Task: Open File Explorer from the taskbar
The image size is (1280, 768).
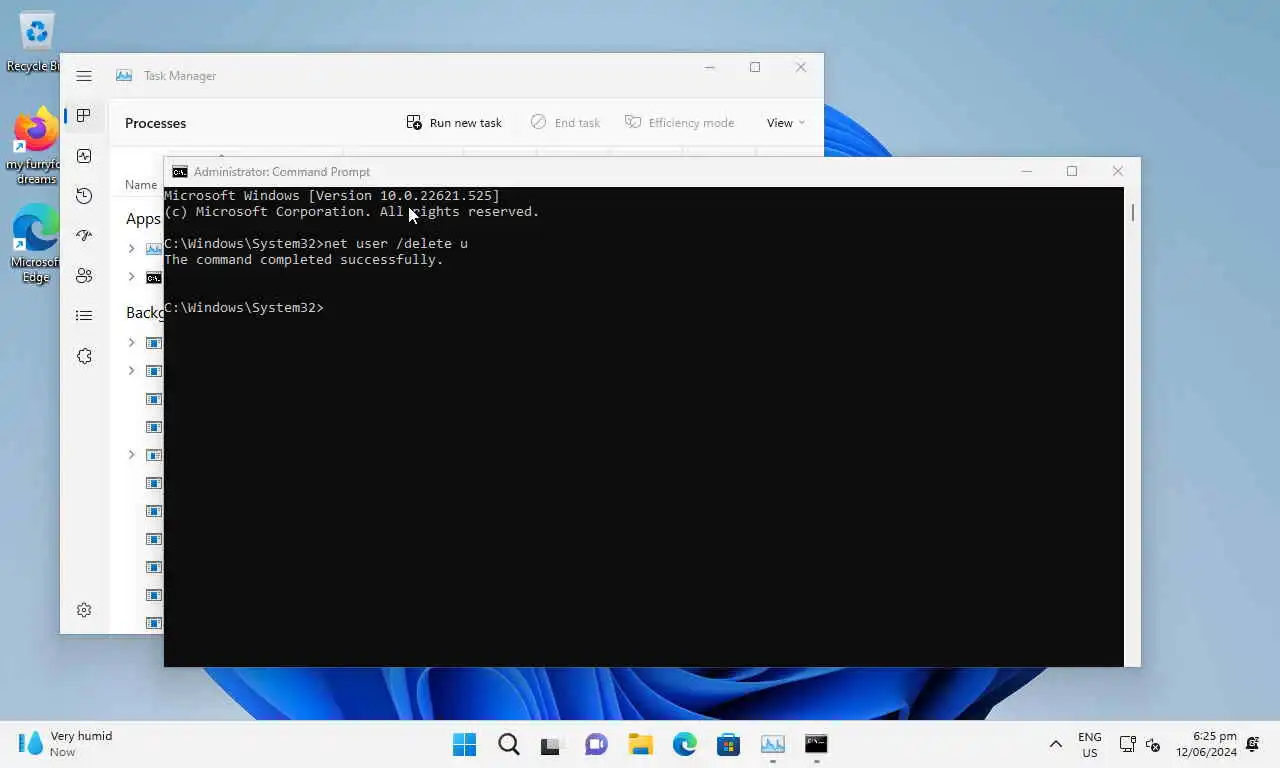Action: pyautogui.click(x=640, y=744)
